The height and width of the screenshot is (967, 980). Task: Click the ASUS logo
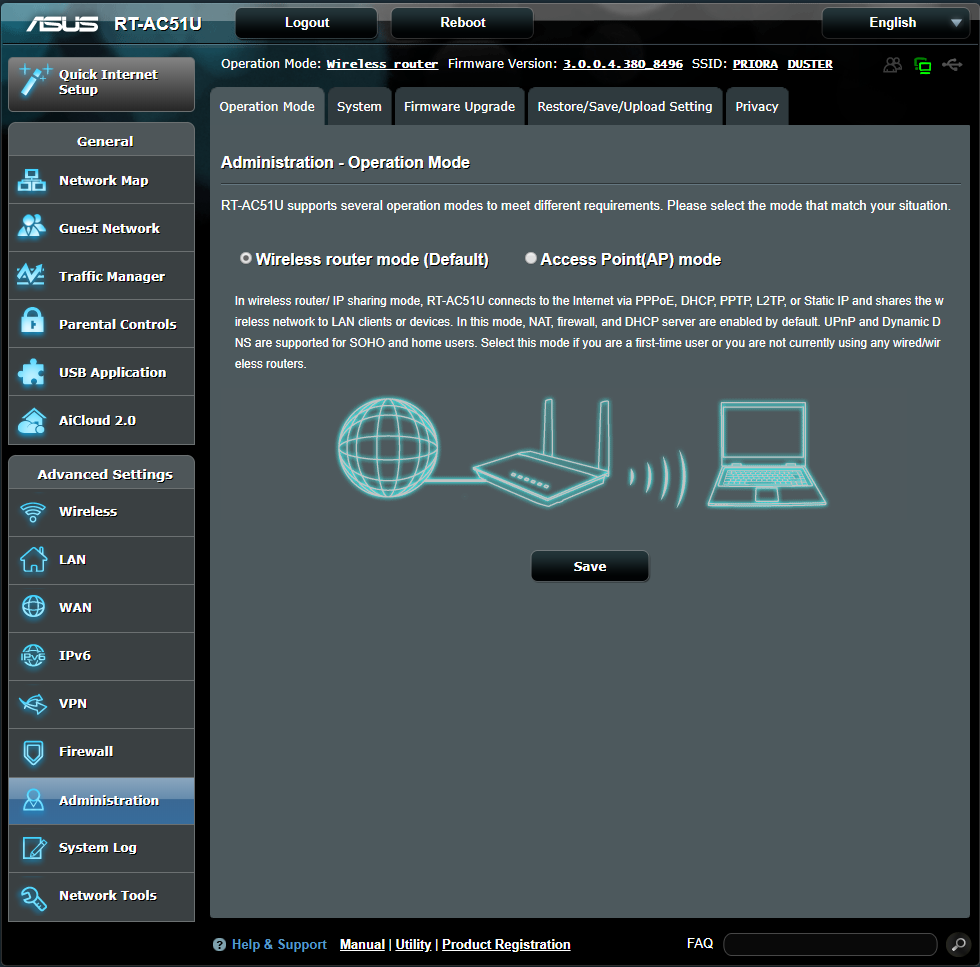(62, 24)
